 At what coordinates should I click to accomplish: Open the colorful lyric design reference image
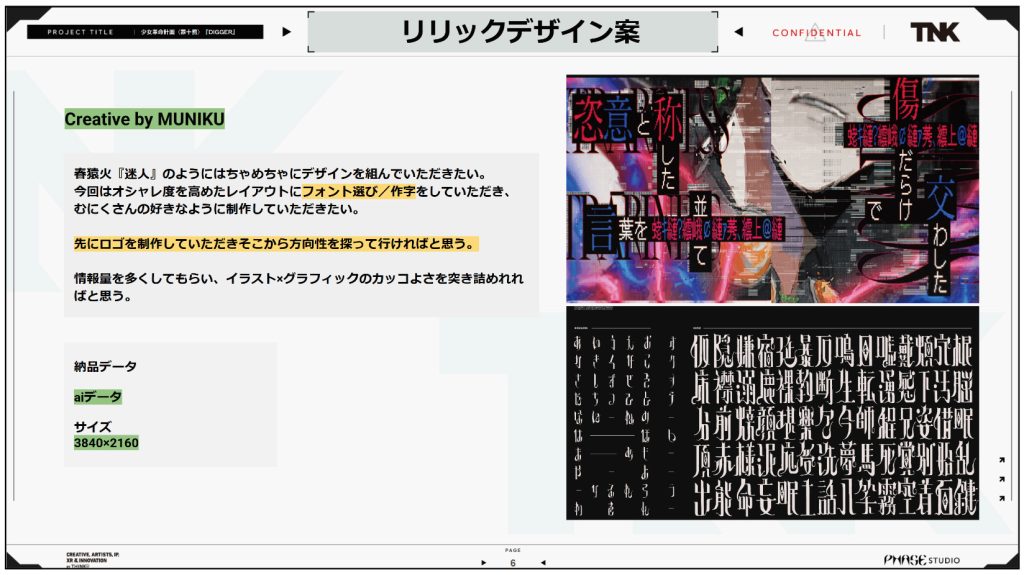(x=772, y=189)
